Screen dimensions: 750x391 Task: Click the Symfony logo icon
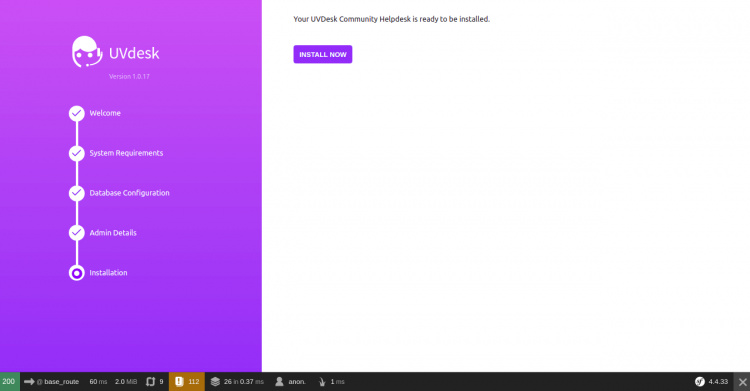point(700,381)
